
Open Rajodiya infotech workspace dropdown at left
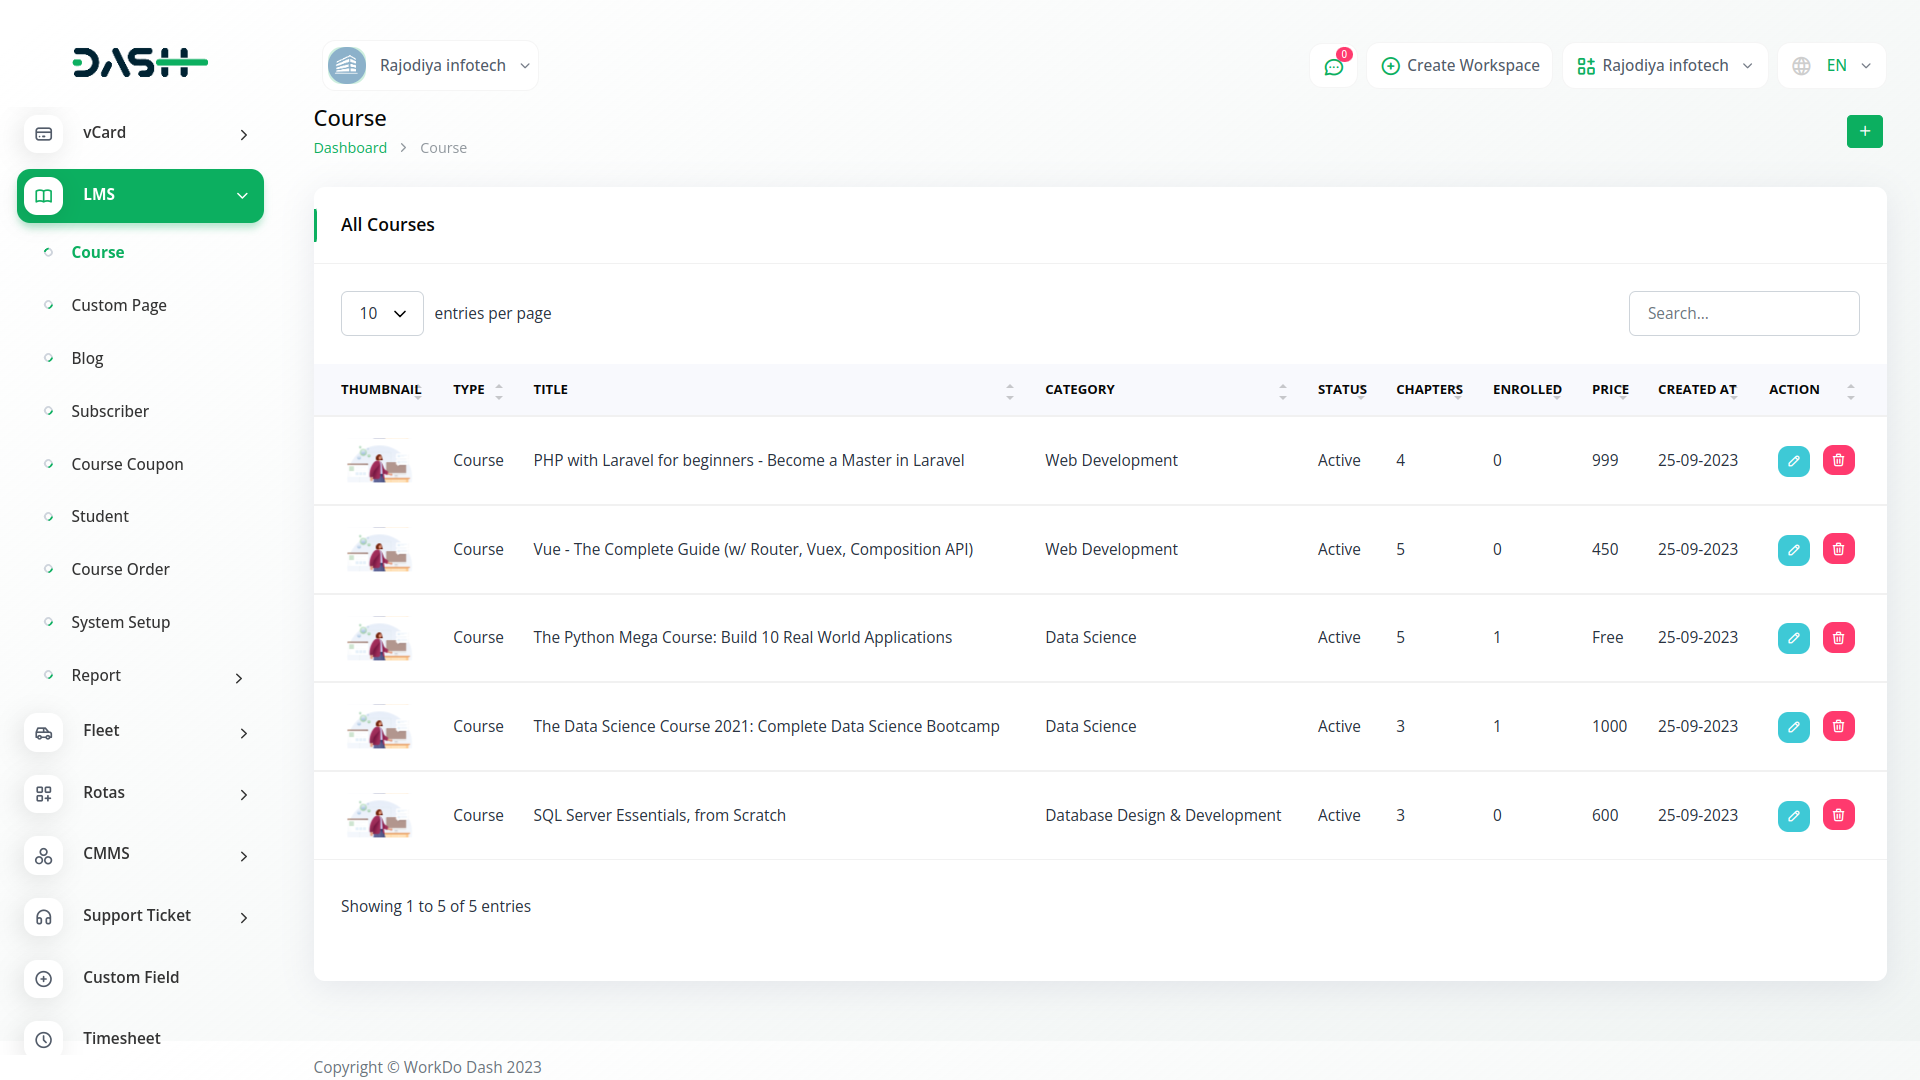tap(430, 66)
